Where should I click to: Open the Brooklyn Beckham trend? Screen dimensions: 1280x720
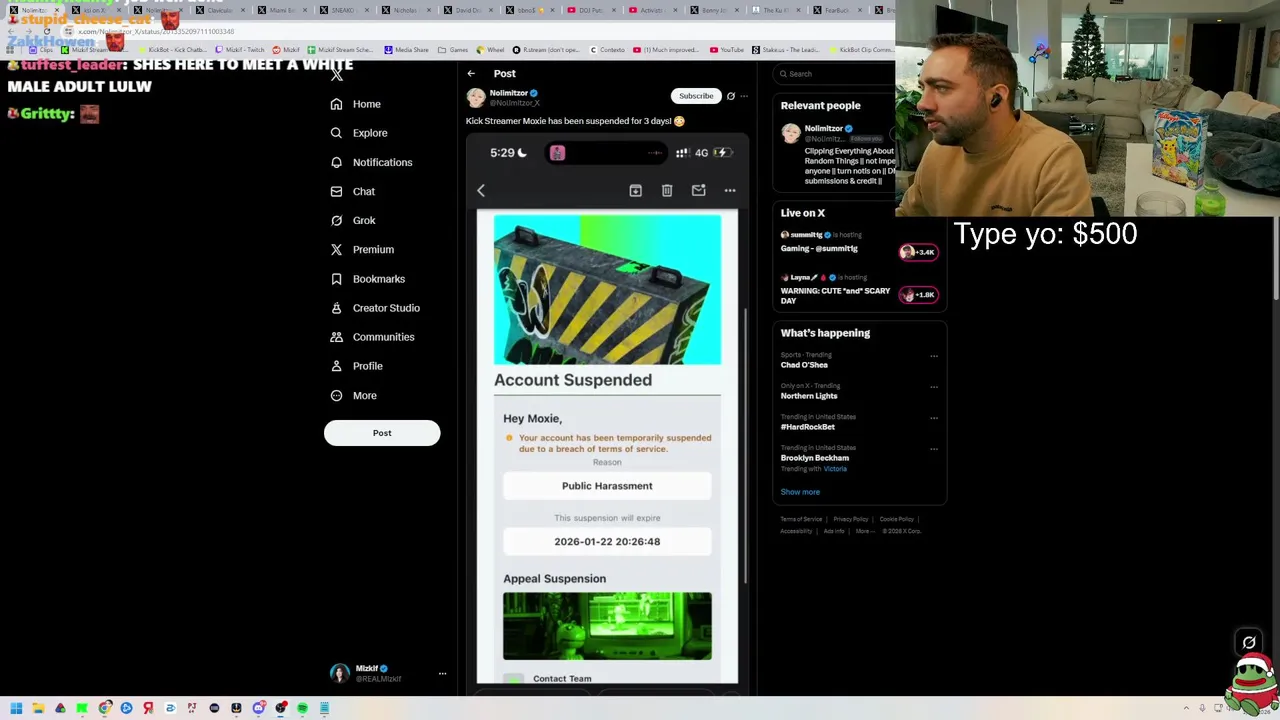click(815, 458)
